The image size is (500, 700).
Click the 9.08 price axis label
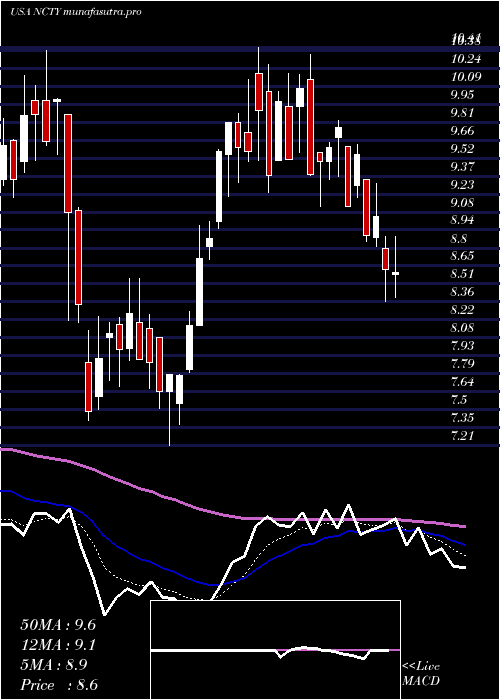(x=462, y=202)
